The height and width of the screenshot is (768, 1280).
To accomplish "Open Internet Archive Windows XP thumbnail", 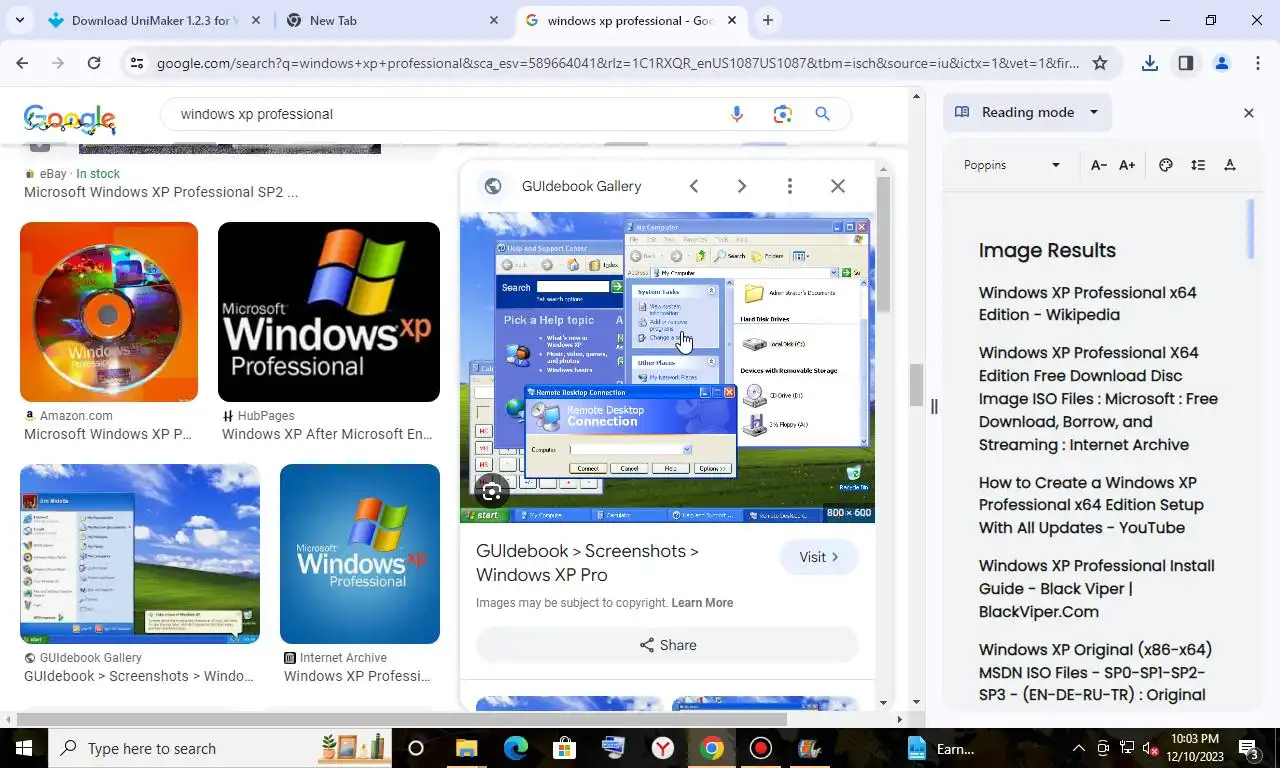I will 360,554.
